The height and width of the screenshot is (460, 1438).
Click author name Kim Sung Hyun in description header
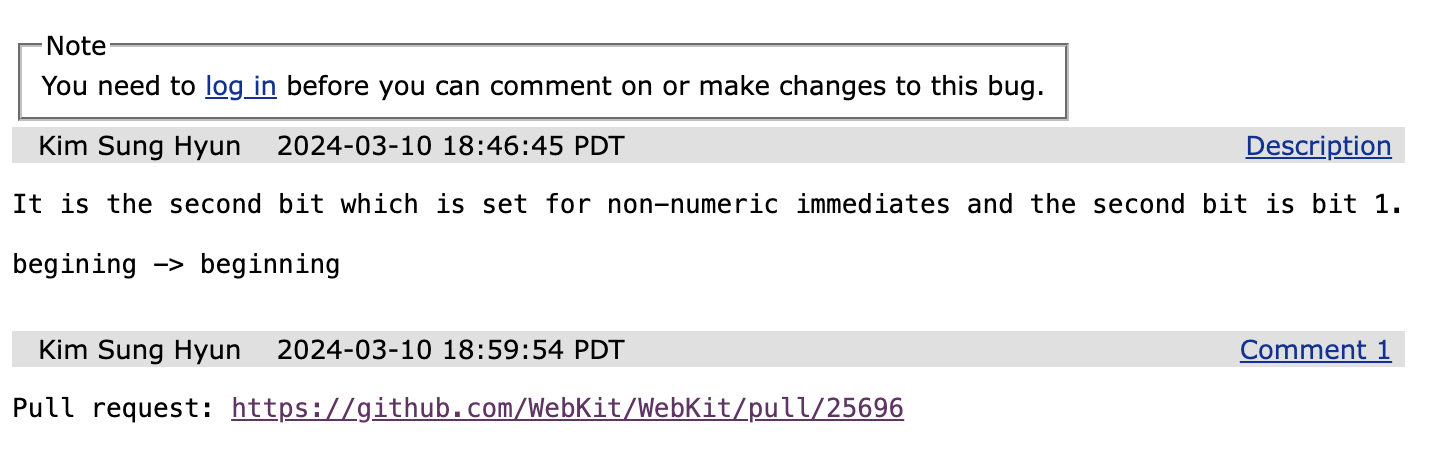point(140,146)
